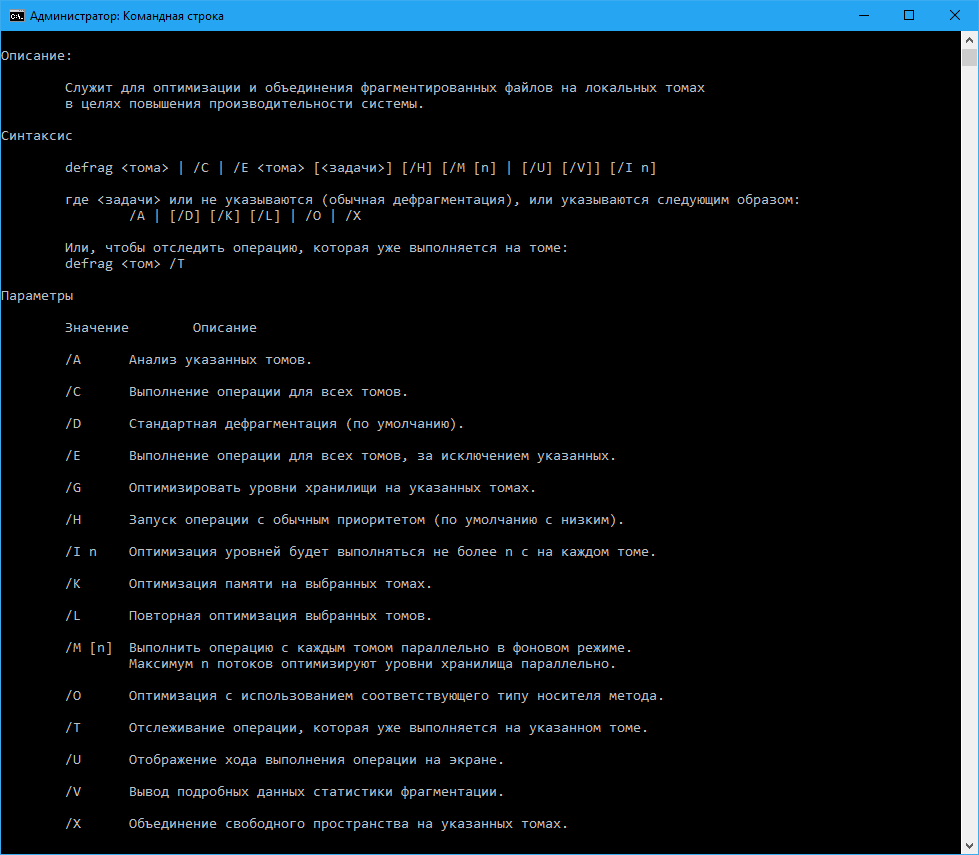The height and width of the screenshot is (855, 979).
Task: Click the '/M [n]' parameter entry
Action: [x=89, y=648]
